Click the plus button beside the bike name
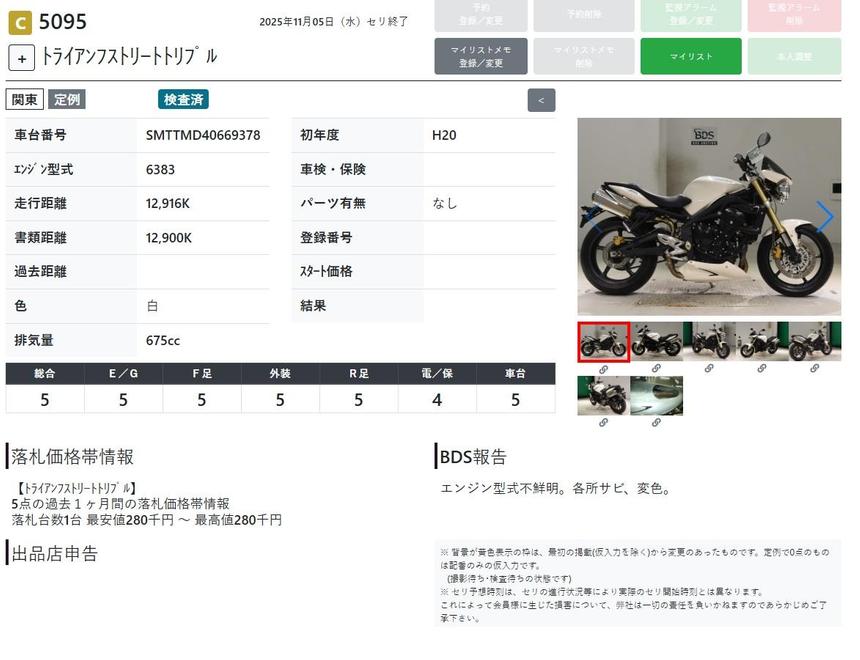The height and width of the screenshot is (660, 860). coord(22,57)
